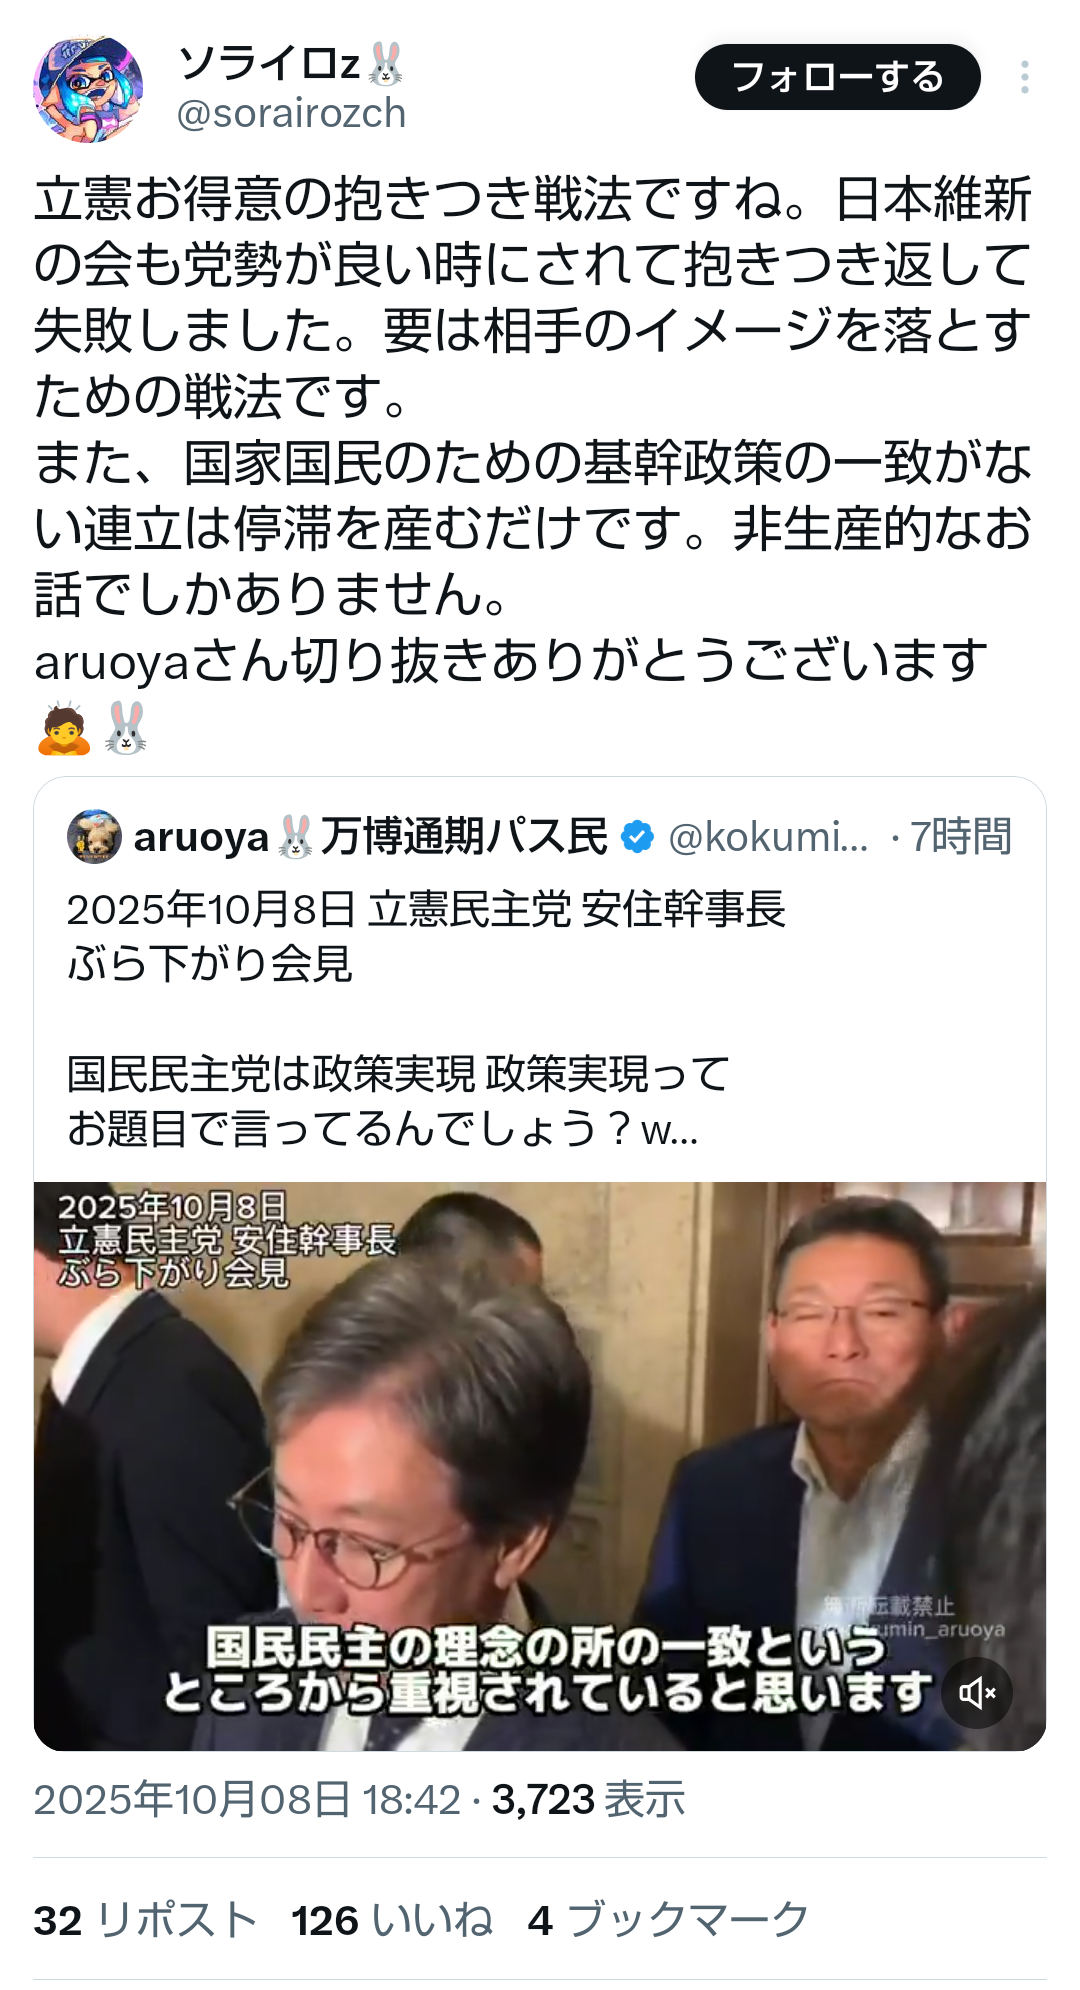Select the main tweet body text
This screenshot has width=1080, height=1990.
click(x=533, y=463)
